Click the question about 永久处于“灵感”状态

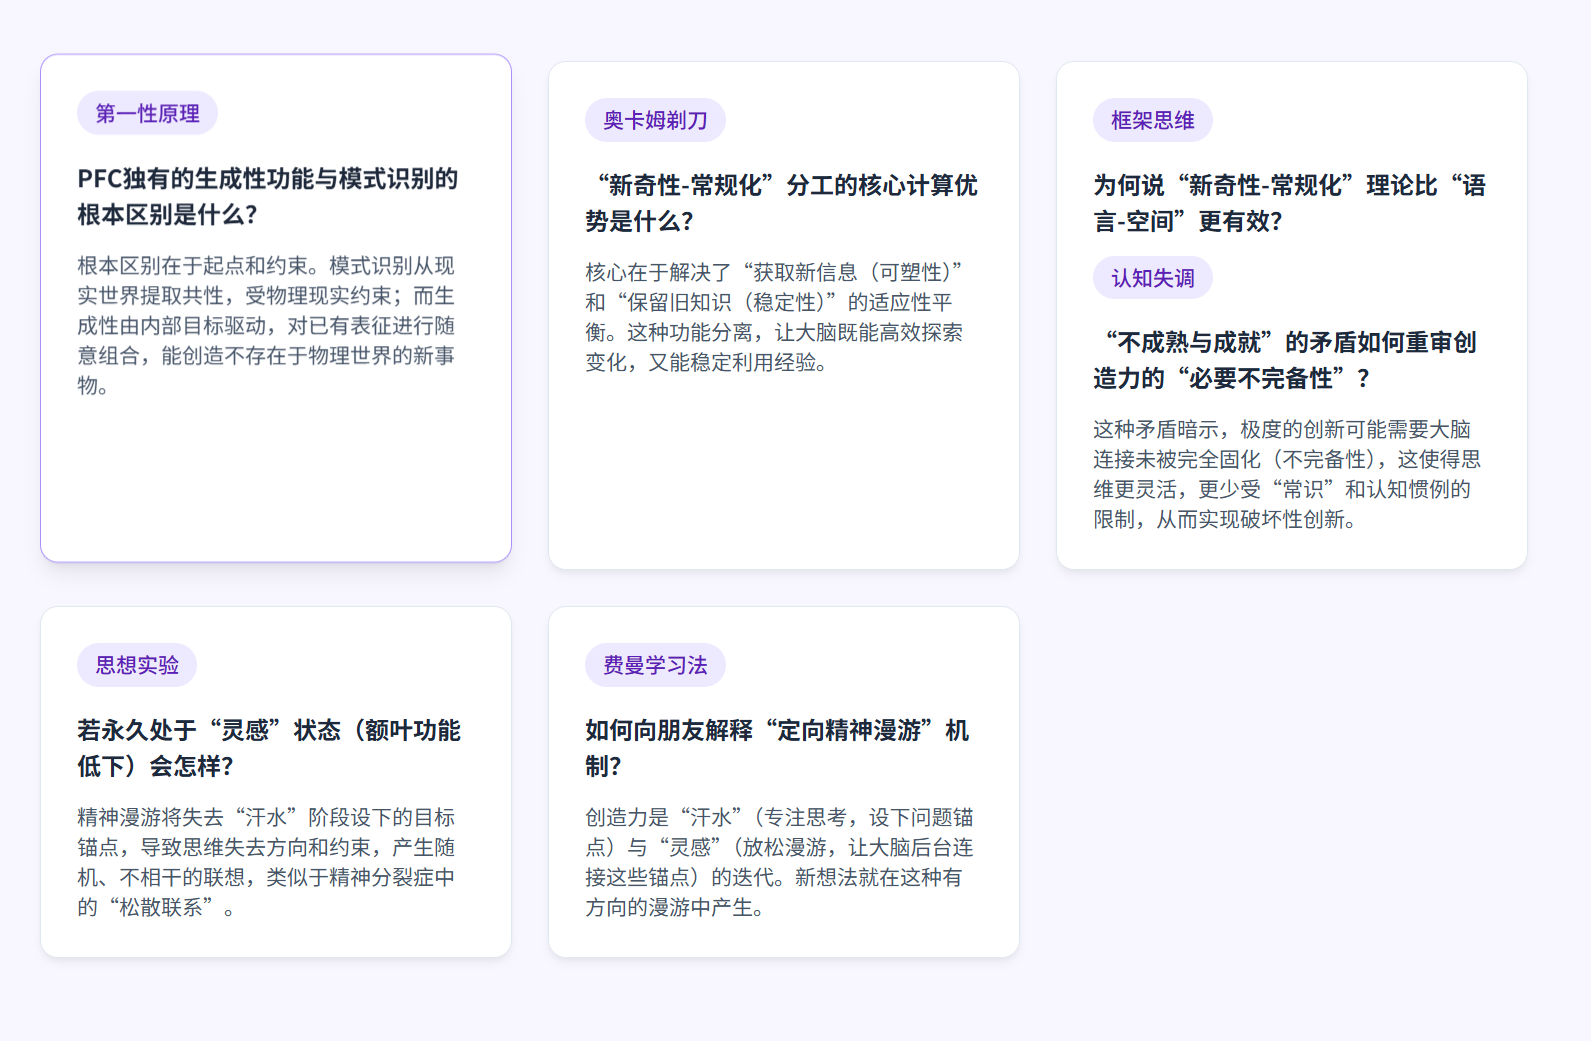pos(268,748)
